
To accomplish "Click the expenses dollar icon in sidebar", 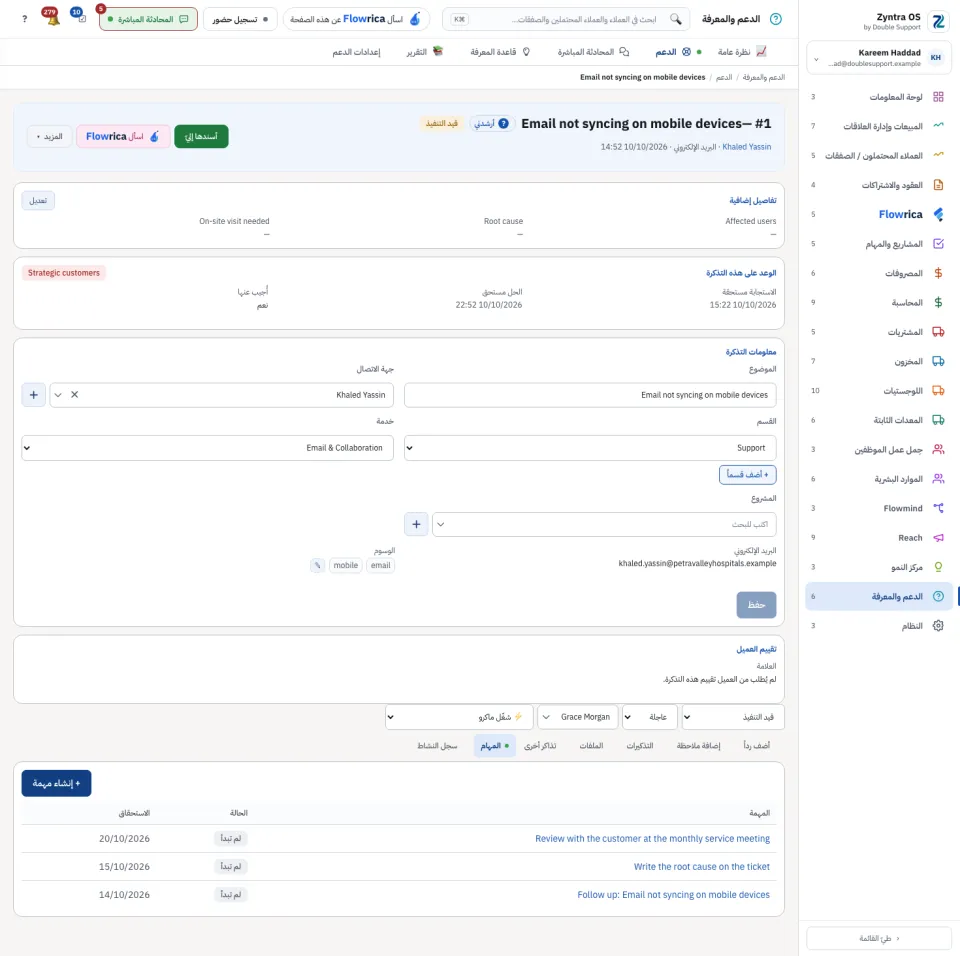I will point(938,273).
